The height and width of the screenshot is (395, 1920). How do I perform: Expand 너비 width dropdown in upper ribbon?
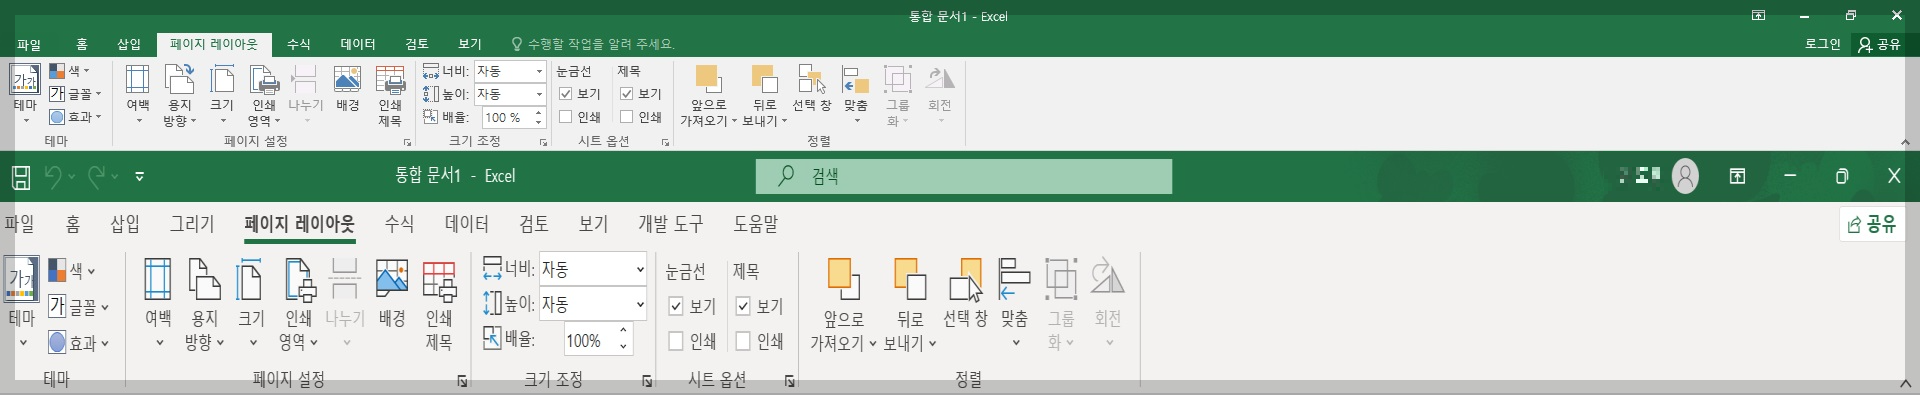[x=539, y=71]
